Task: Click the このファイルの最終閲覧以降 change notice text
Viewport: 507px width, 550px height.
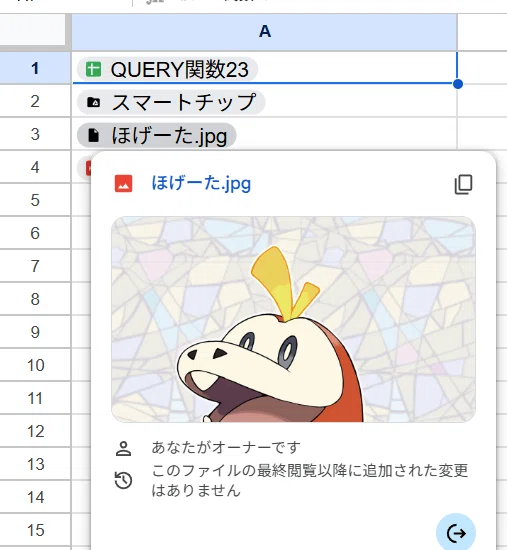Action: coord(310,480)
